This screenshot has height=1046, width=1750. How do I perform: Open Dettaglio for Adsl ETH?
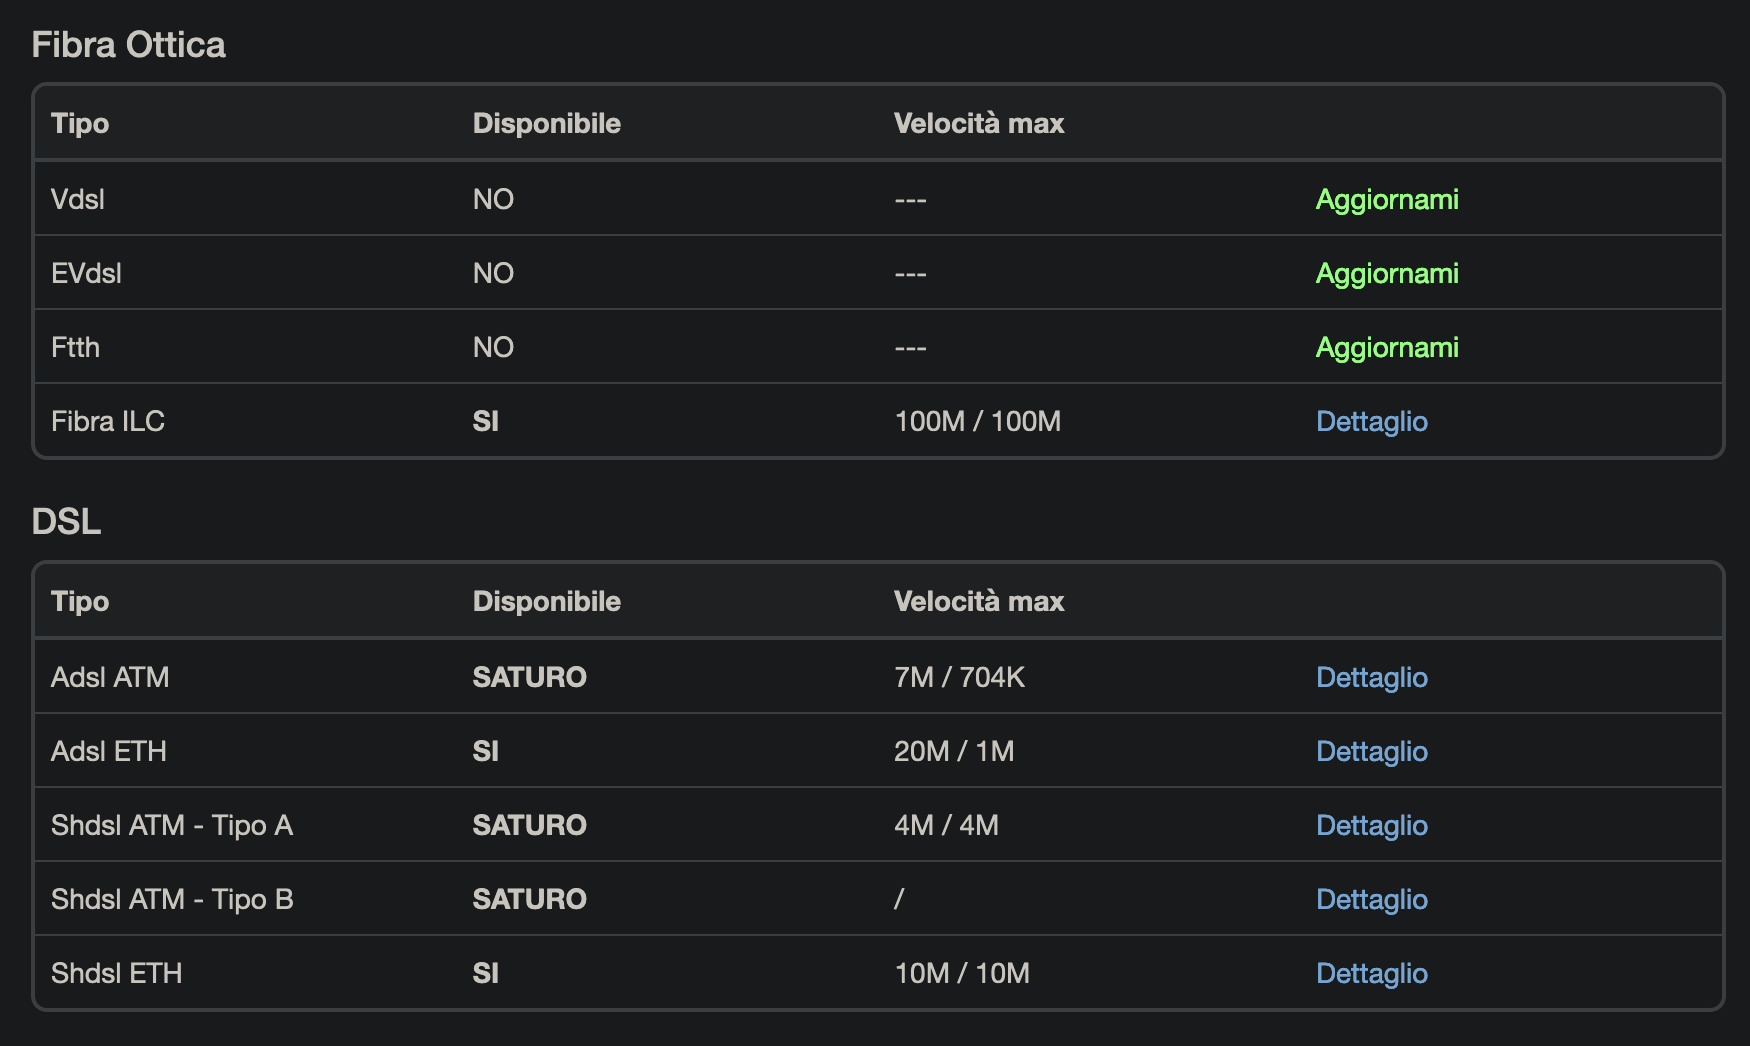click(1371, 751)
